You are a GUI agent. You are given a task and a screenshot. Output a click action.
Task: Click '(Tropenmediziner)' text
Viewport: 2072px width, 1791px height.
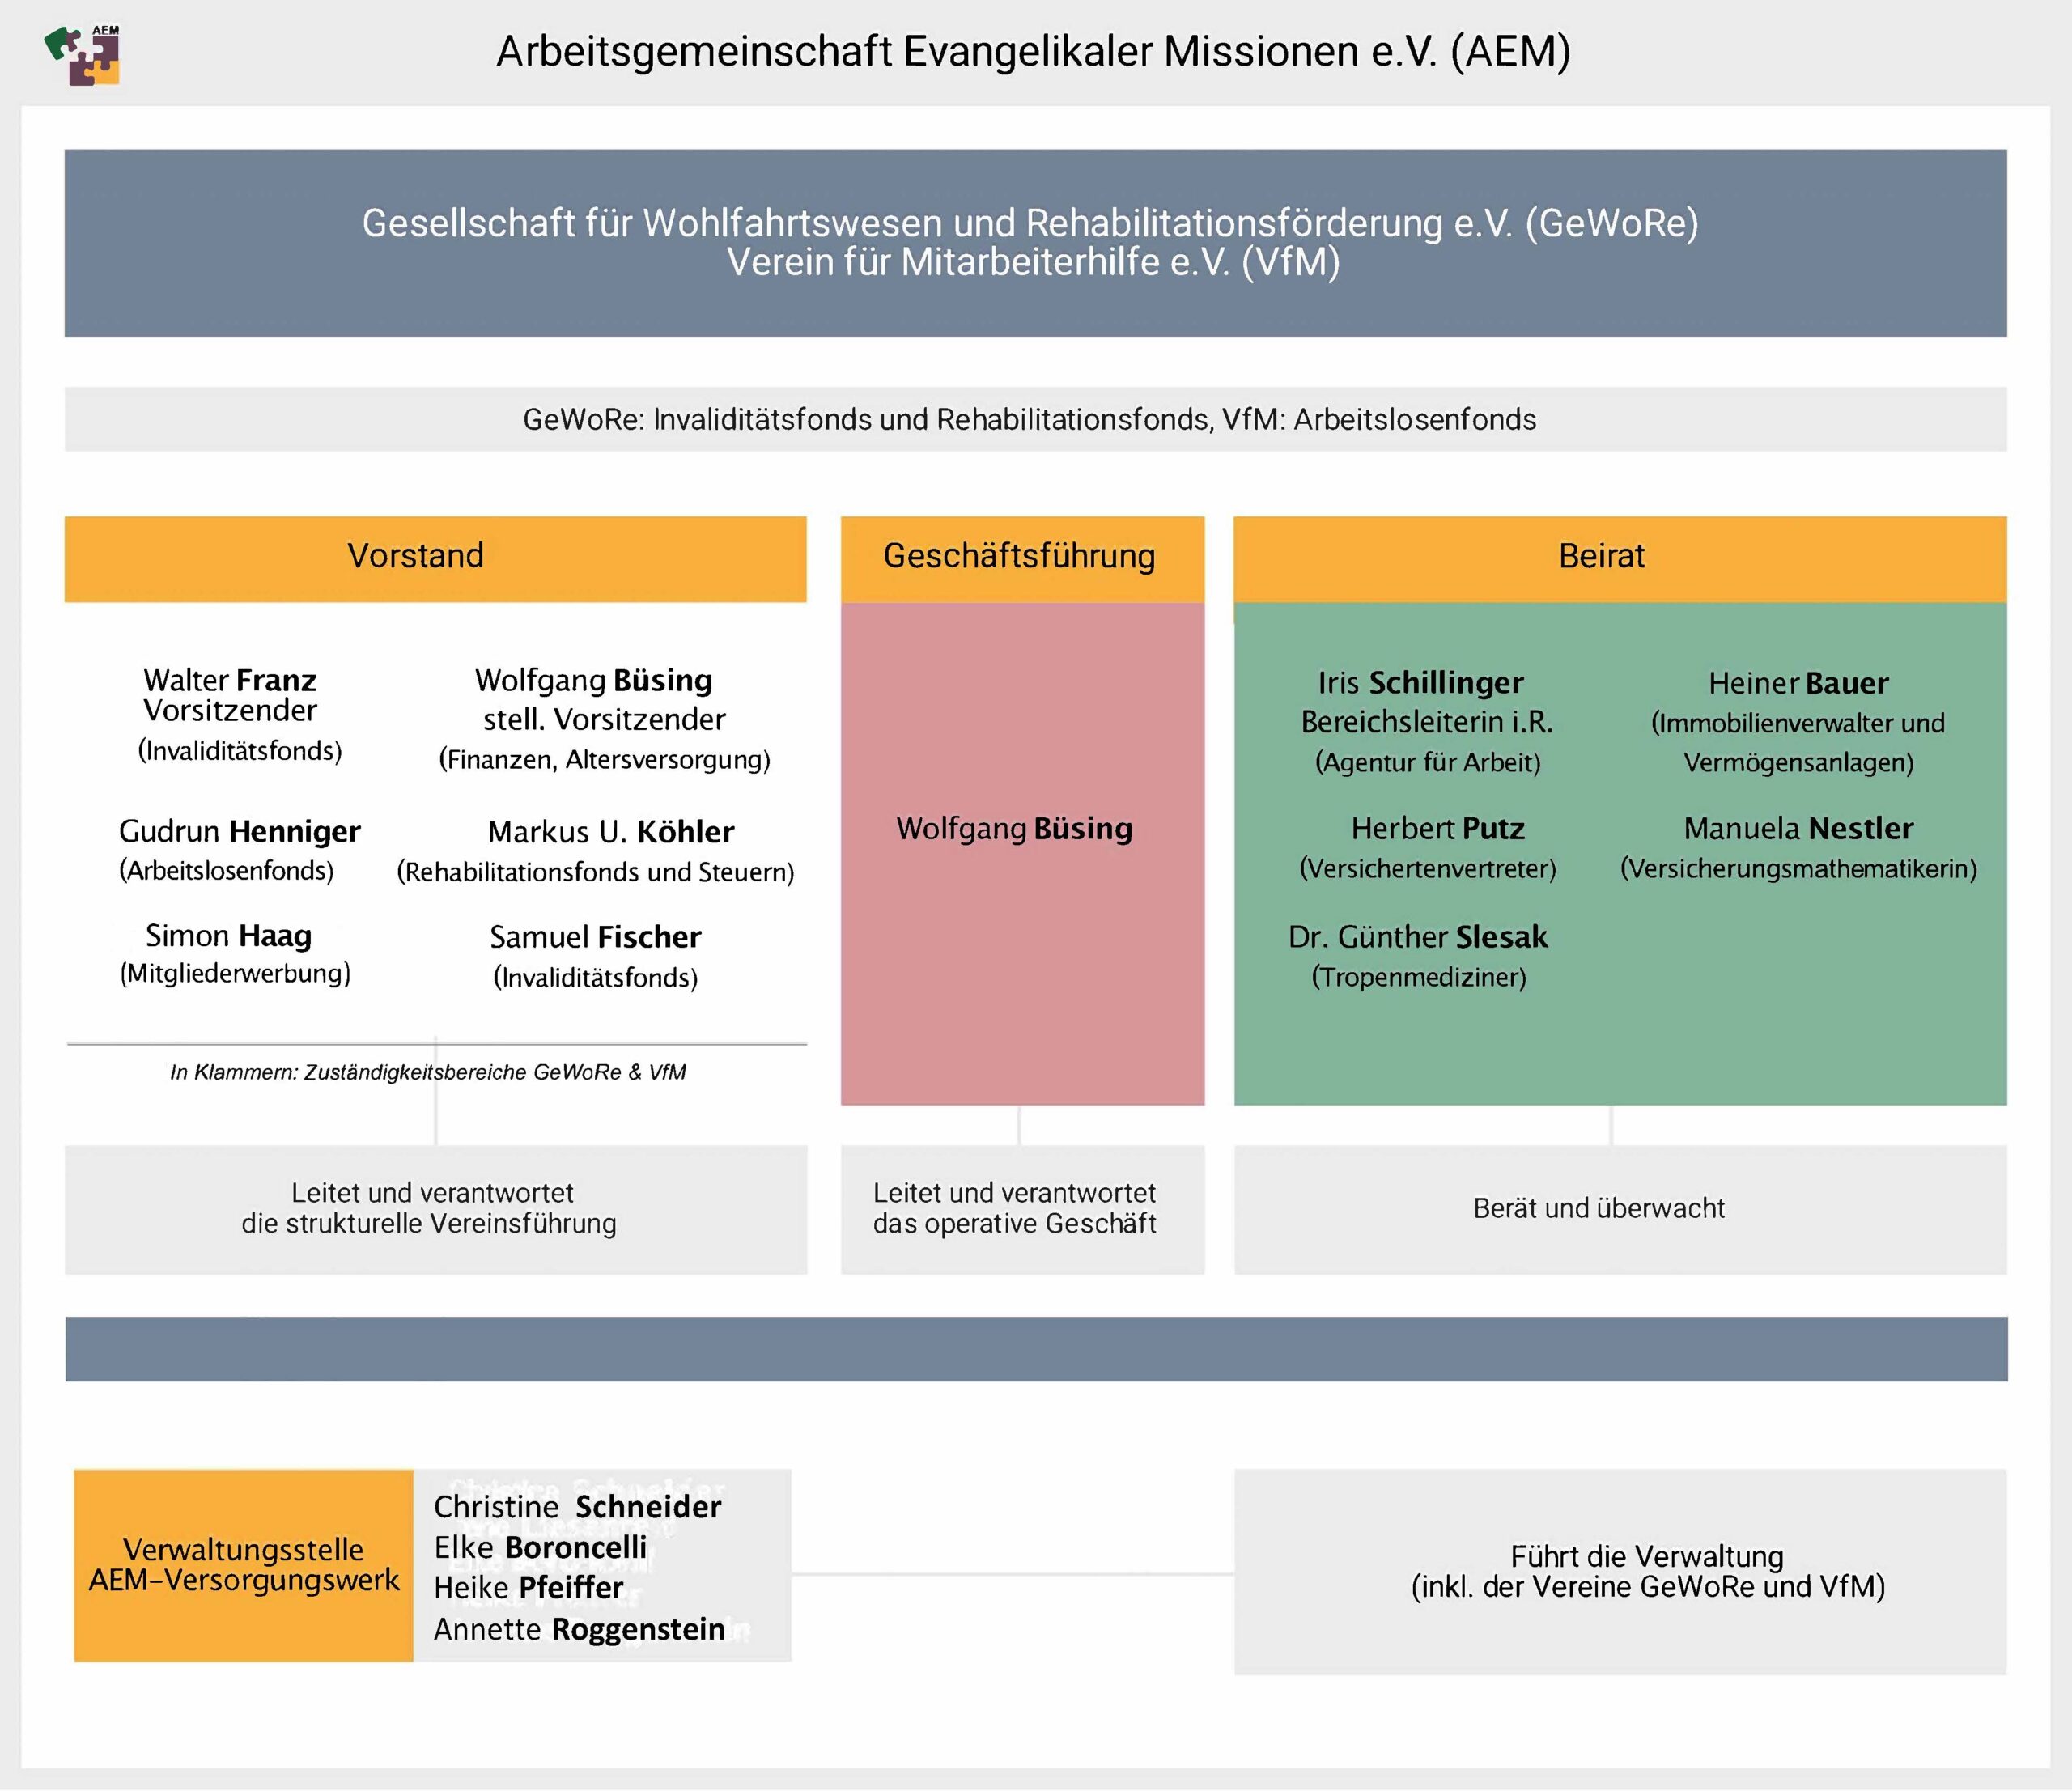pos(1419,977)
